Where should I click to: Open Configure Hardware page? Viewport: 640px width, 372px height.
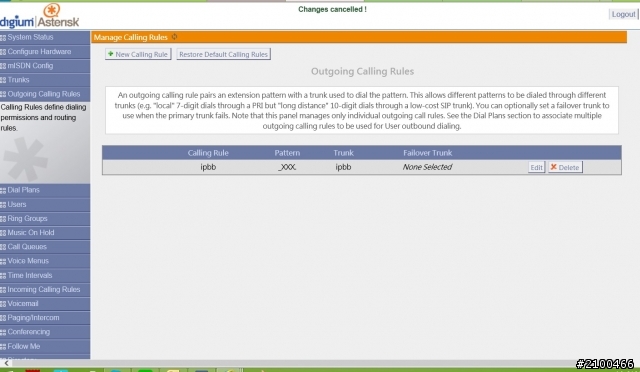(x=45, y=51)
